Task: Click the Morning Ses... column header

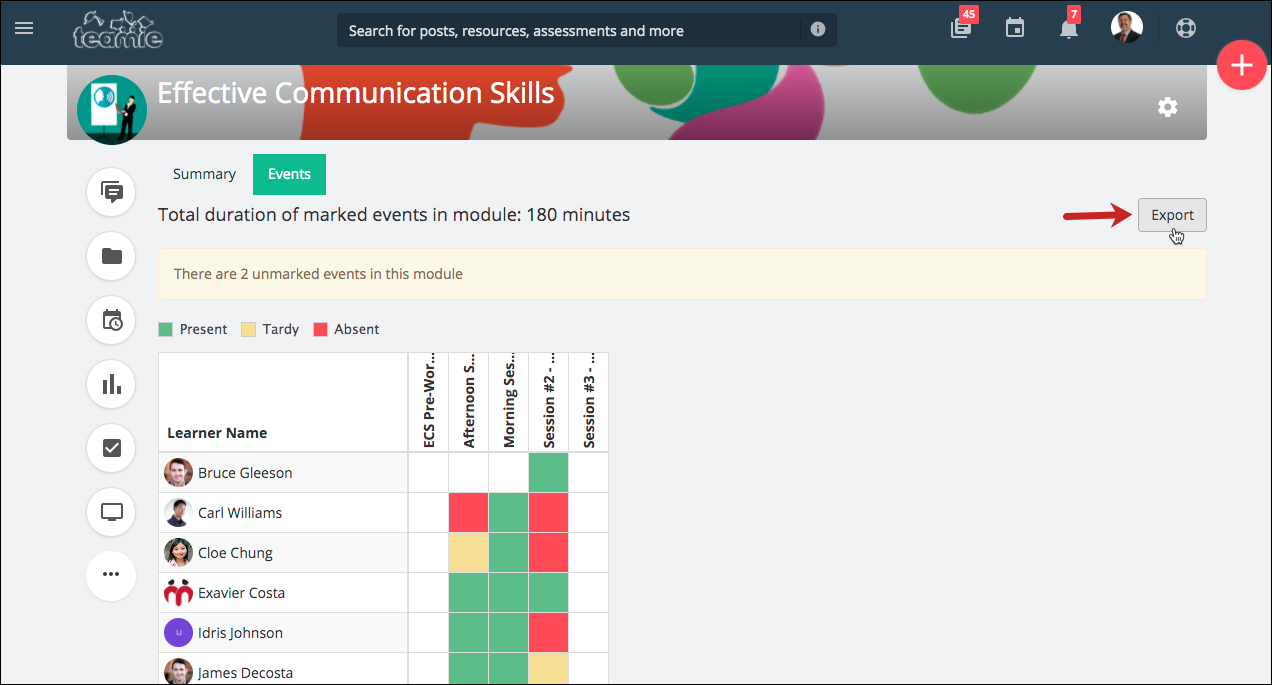Action: pos(509,401)
